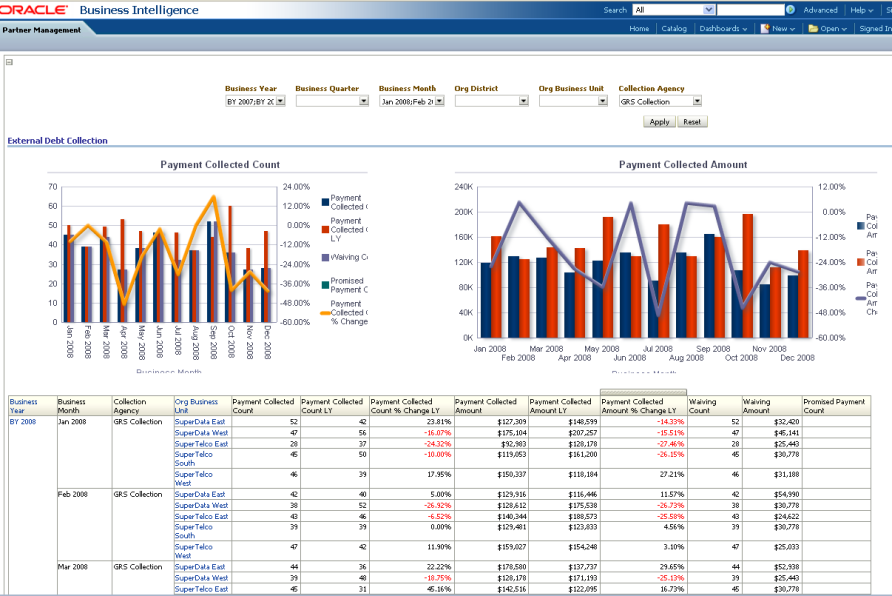Click the column drag handle above the table
Viewport: 892px width, 596px height.
643,392
